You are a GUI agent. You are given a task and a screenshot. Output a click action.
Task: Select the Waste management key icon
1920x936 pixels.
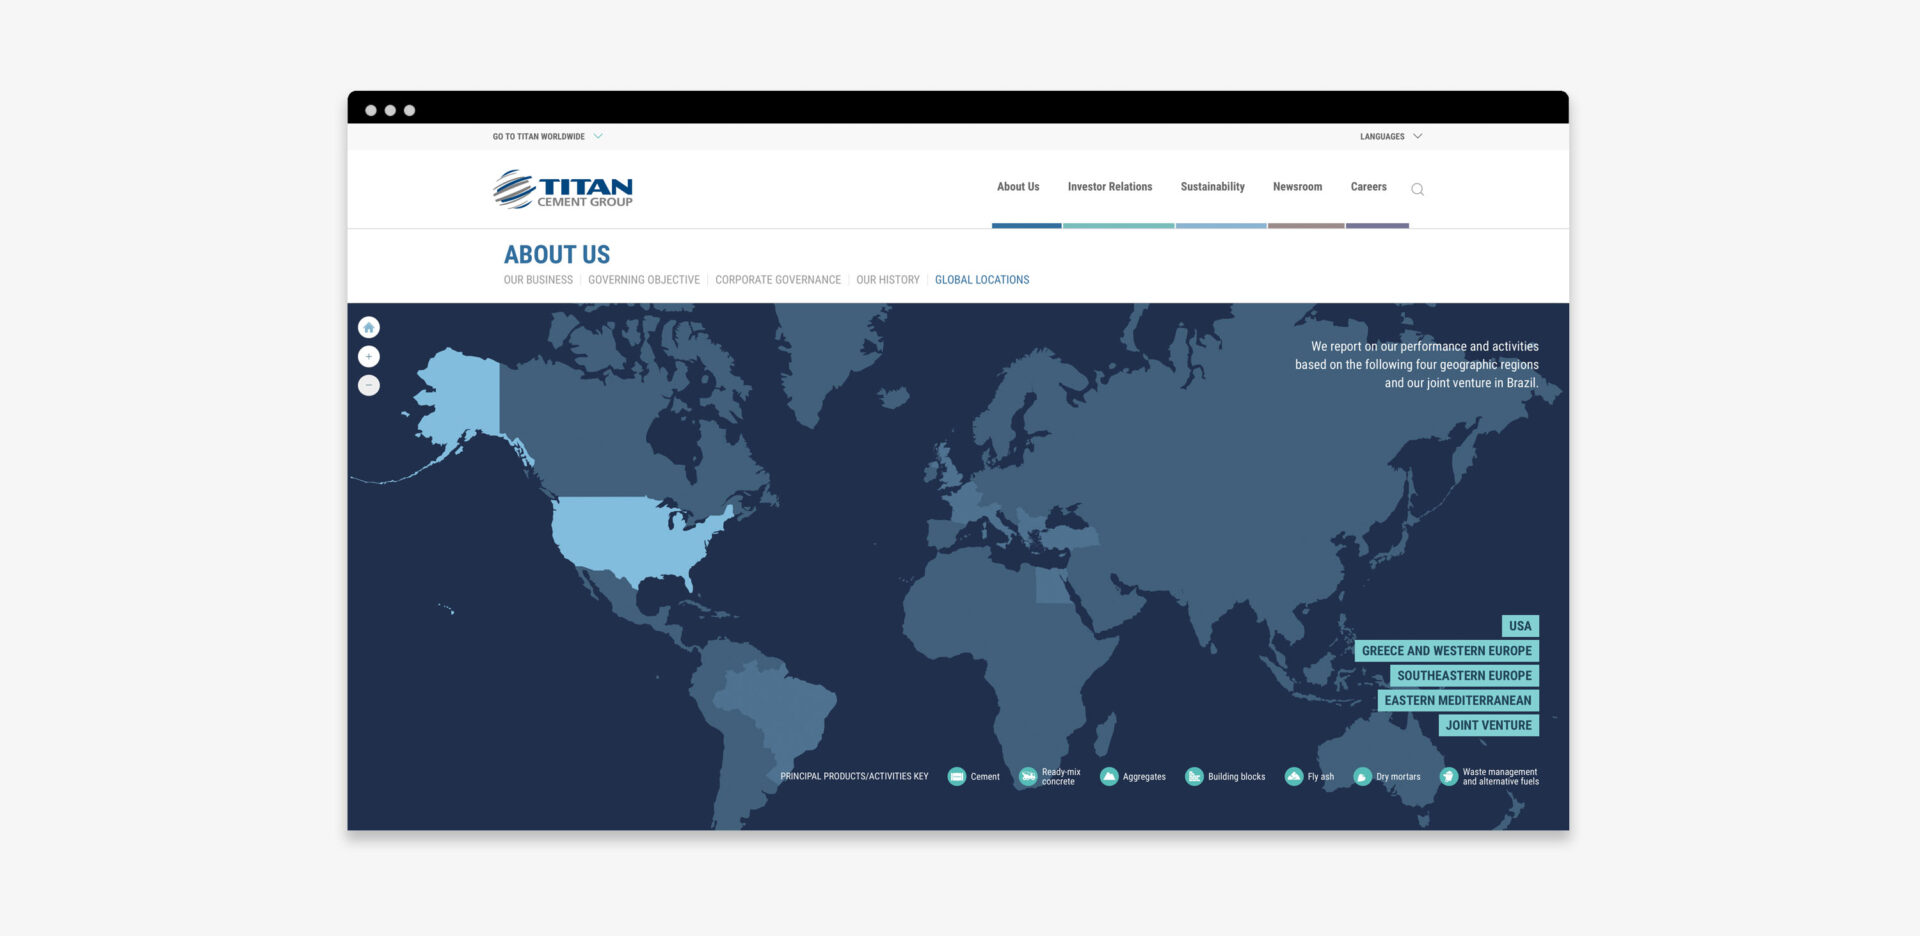(1449, 776)
